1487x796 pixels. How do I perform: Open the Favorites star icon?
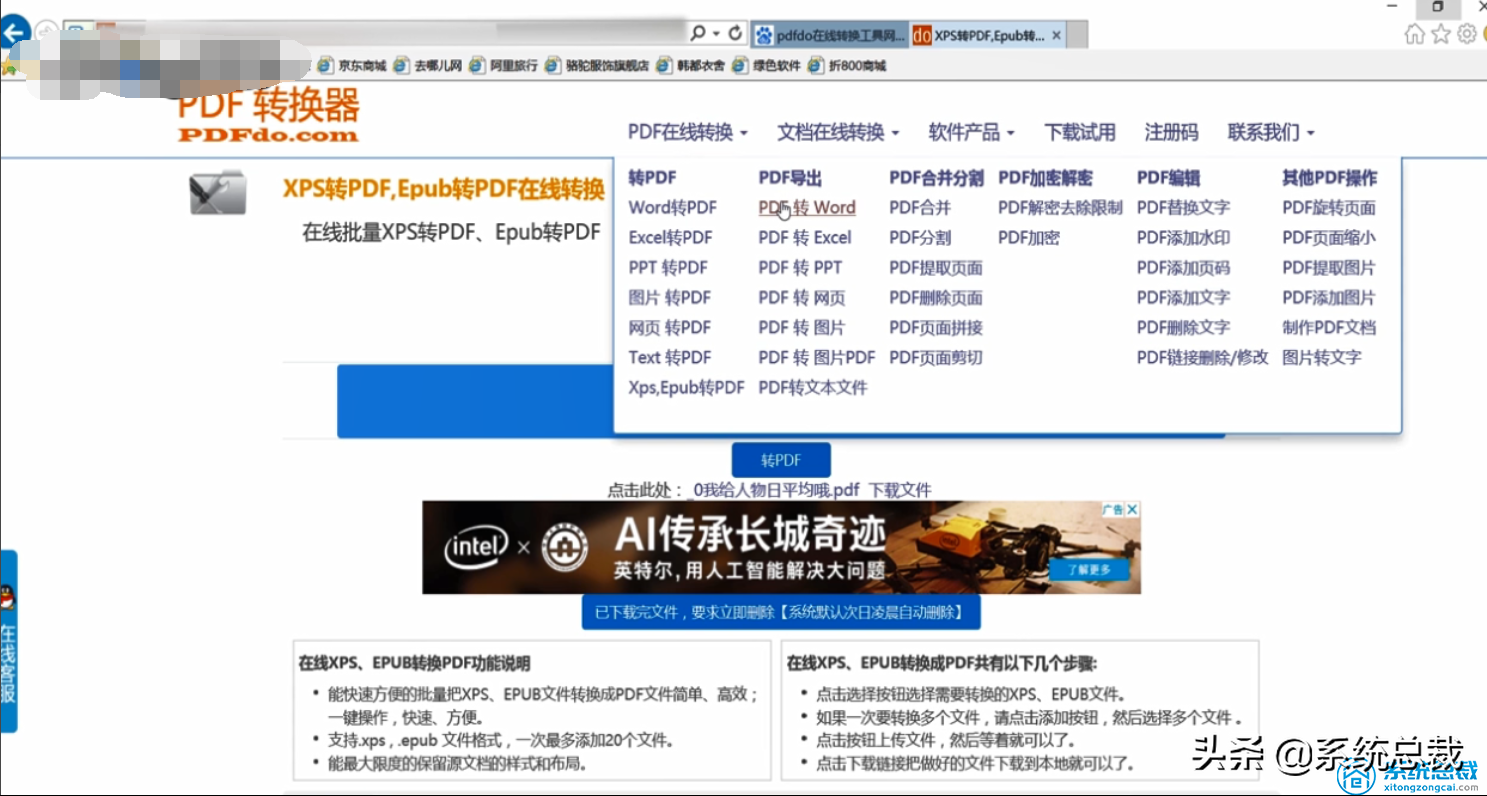[1441, 34]
